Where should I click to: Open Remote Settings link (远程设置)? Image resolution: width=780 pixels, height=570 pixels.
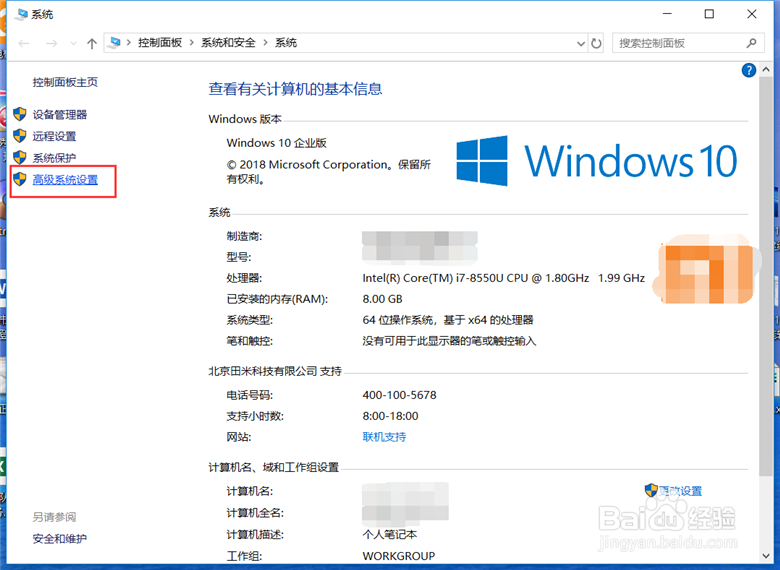pos(54,136)
